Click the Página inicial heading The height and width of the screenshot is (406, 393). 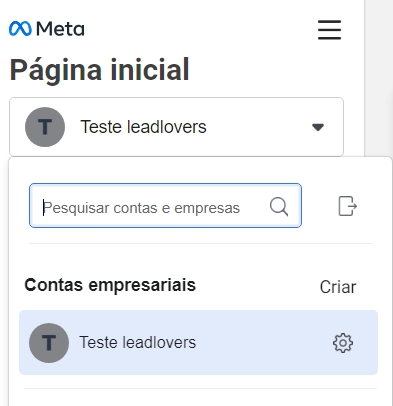pyautogui.click(x=99, y=70)
